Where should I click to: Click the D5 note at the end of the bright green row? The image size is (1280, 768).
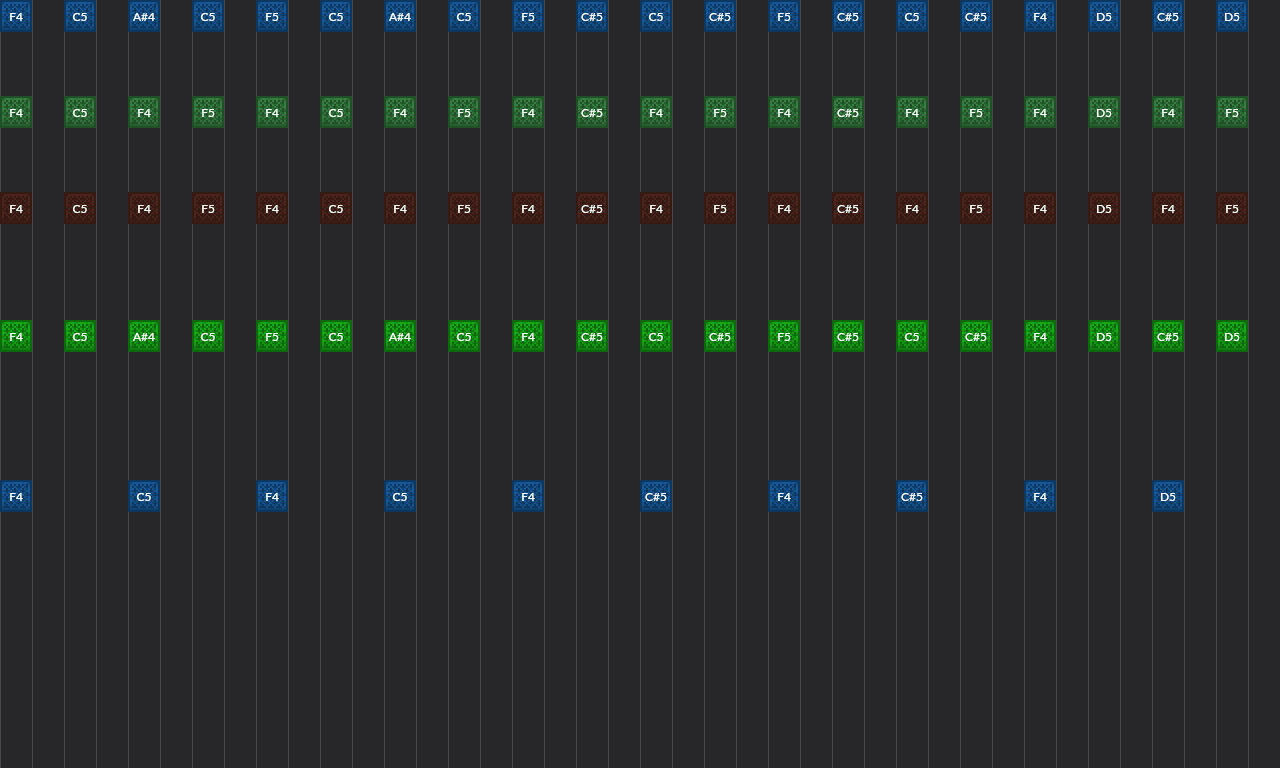click(1232, 336)
